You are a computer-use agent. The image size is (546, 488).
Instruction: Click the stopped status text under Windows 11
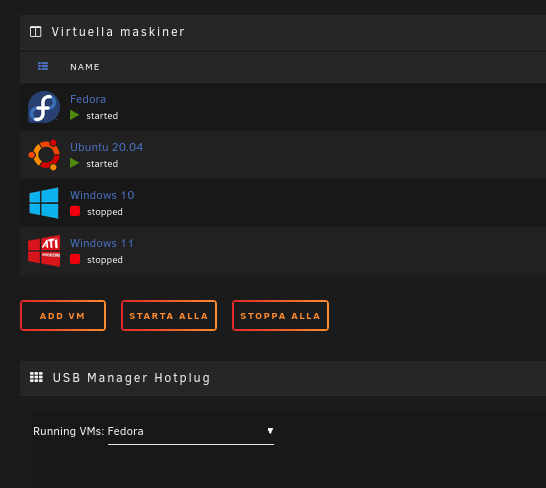105,260
